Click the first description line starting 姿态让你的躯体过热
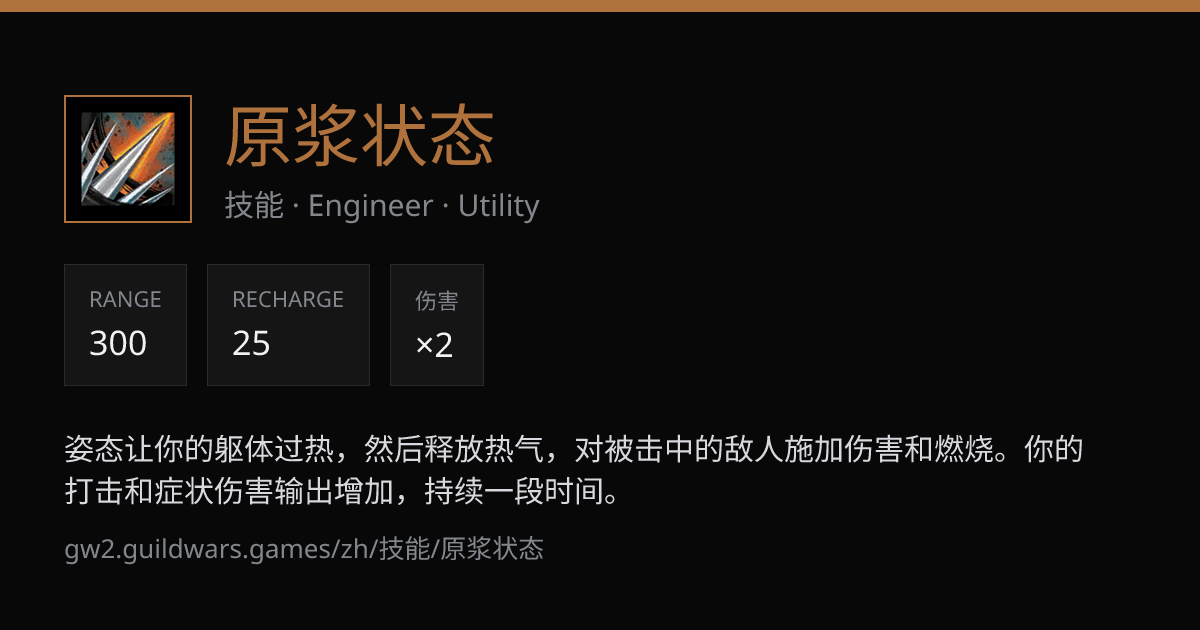The height and width of the screenshot is (630, 1200). (574, 450)
